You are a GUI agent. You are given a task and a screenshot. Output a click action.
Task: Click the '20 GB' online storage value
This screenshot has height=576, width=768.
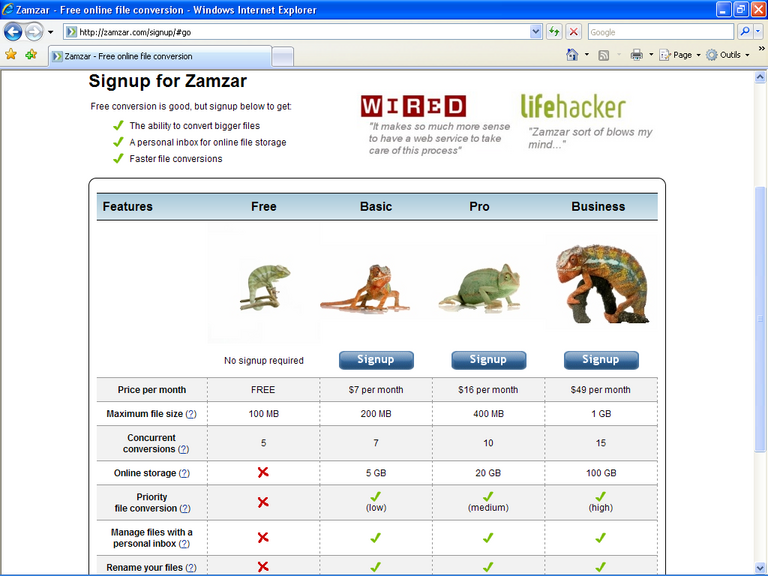[x=488, y=473]
